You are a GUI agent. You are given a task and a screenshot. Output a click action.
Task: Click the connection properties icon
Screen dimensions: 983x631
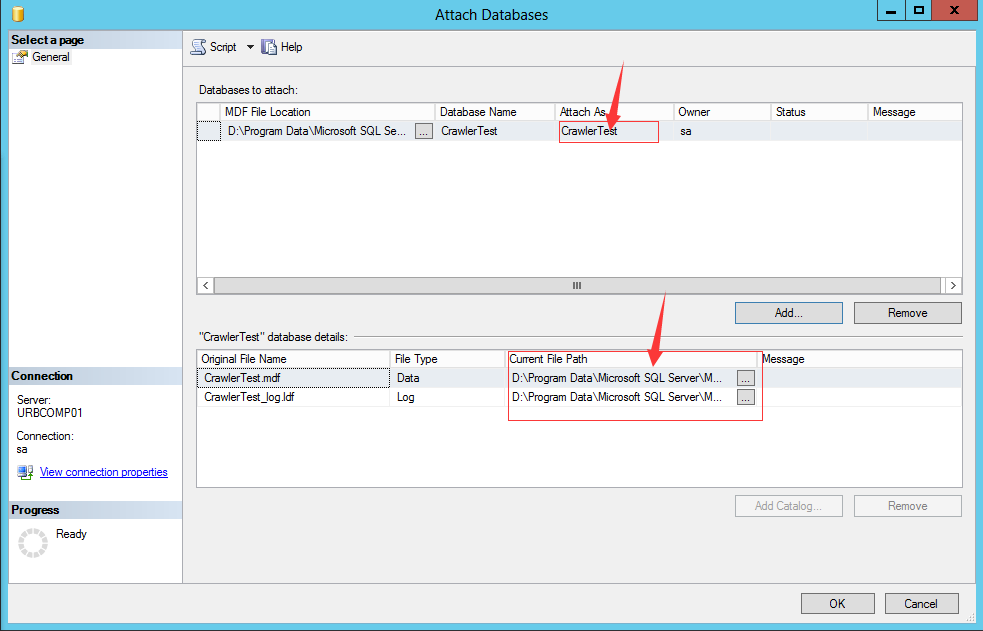pos(24,472)
